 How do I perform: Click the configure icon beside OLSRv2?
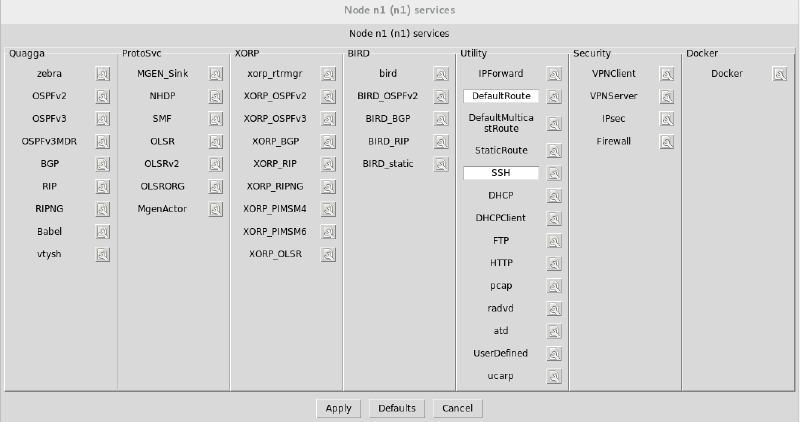pyautogui.click(x=215, y=164)
